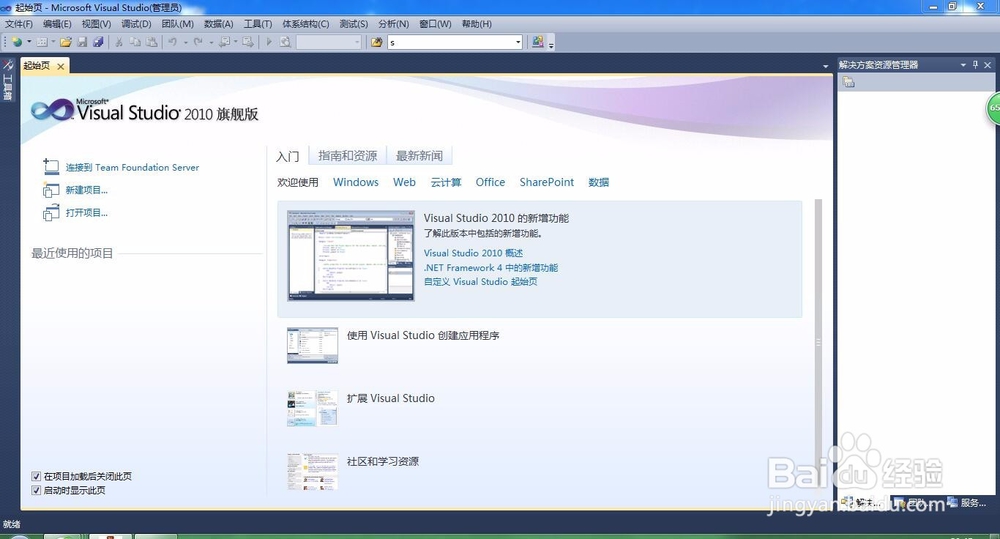Click the Paste toolbar icon
This screenshot has height=539, width=1000.
click(x=151, y=42)
